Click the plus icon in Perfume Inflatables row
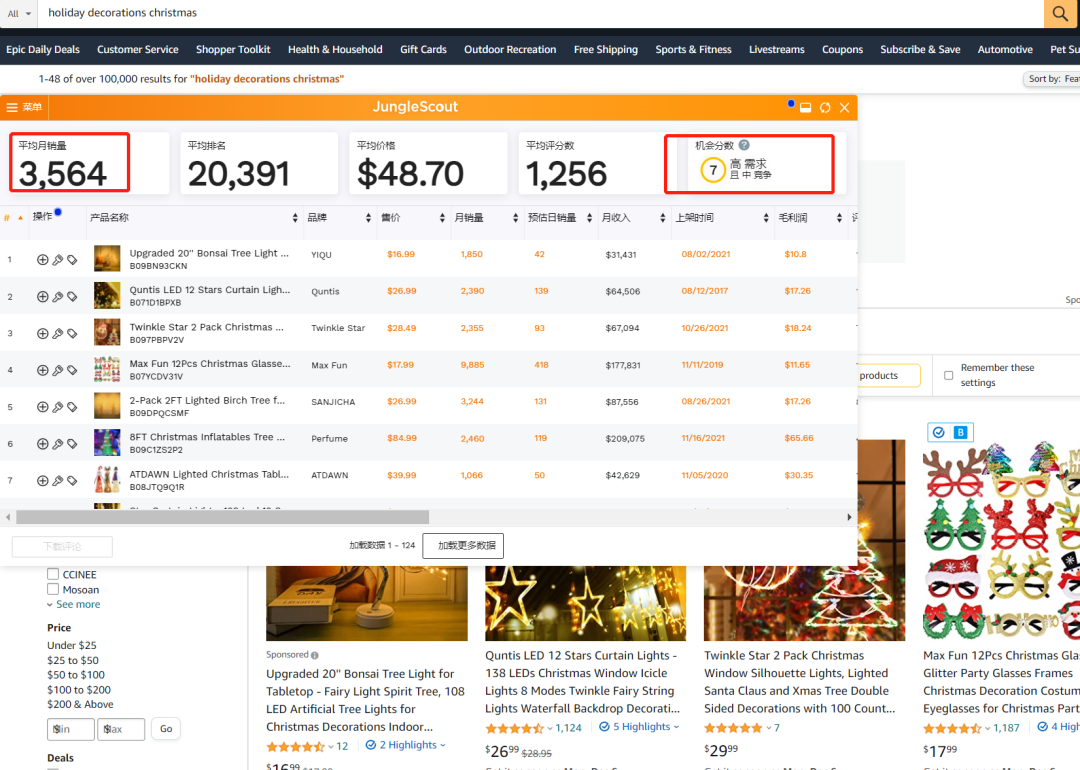1080x770 pixels. (43, 444)
